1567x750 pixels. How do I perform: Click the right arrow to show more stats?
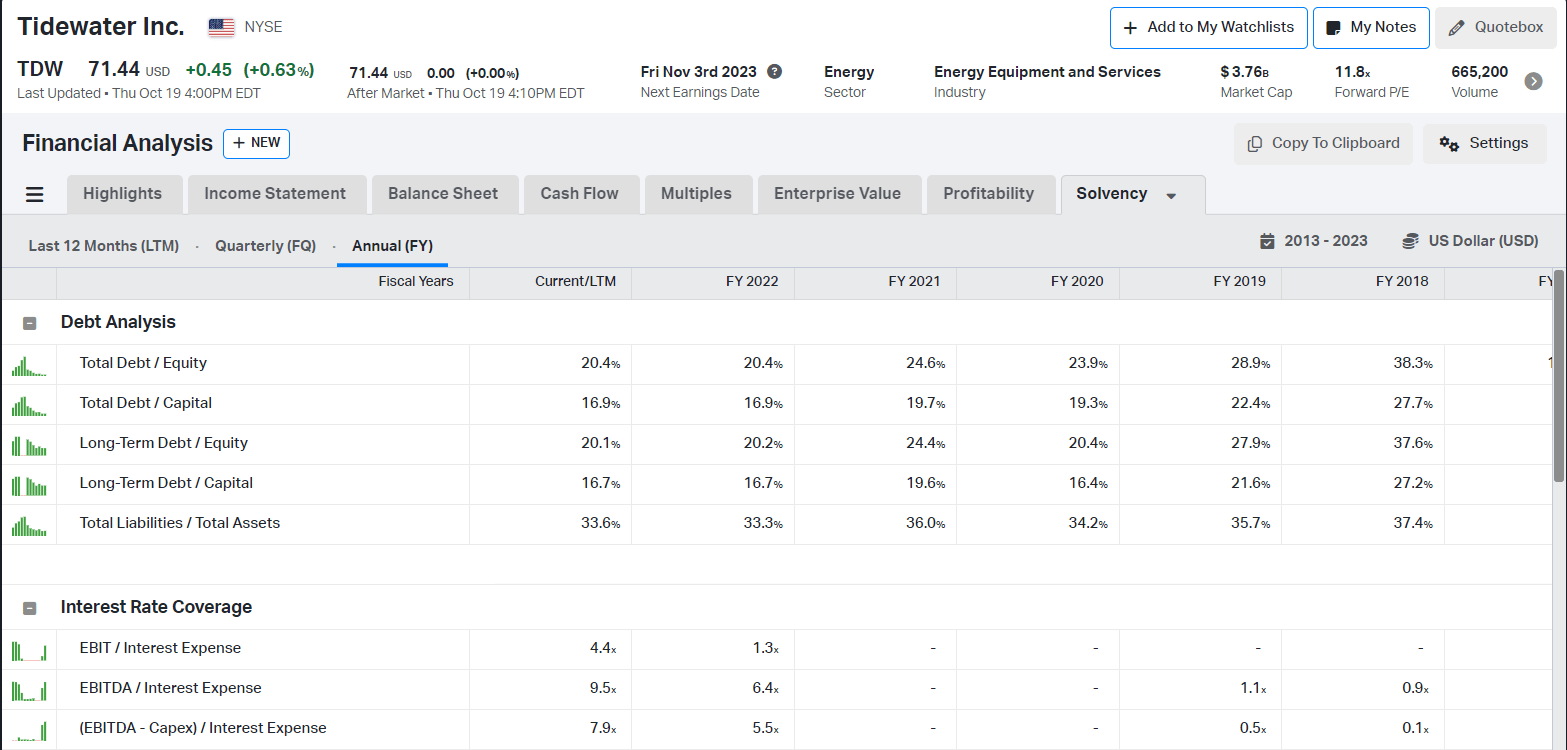[1533, 81]
